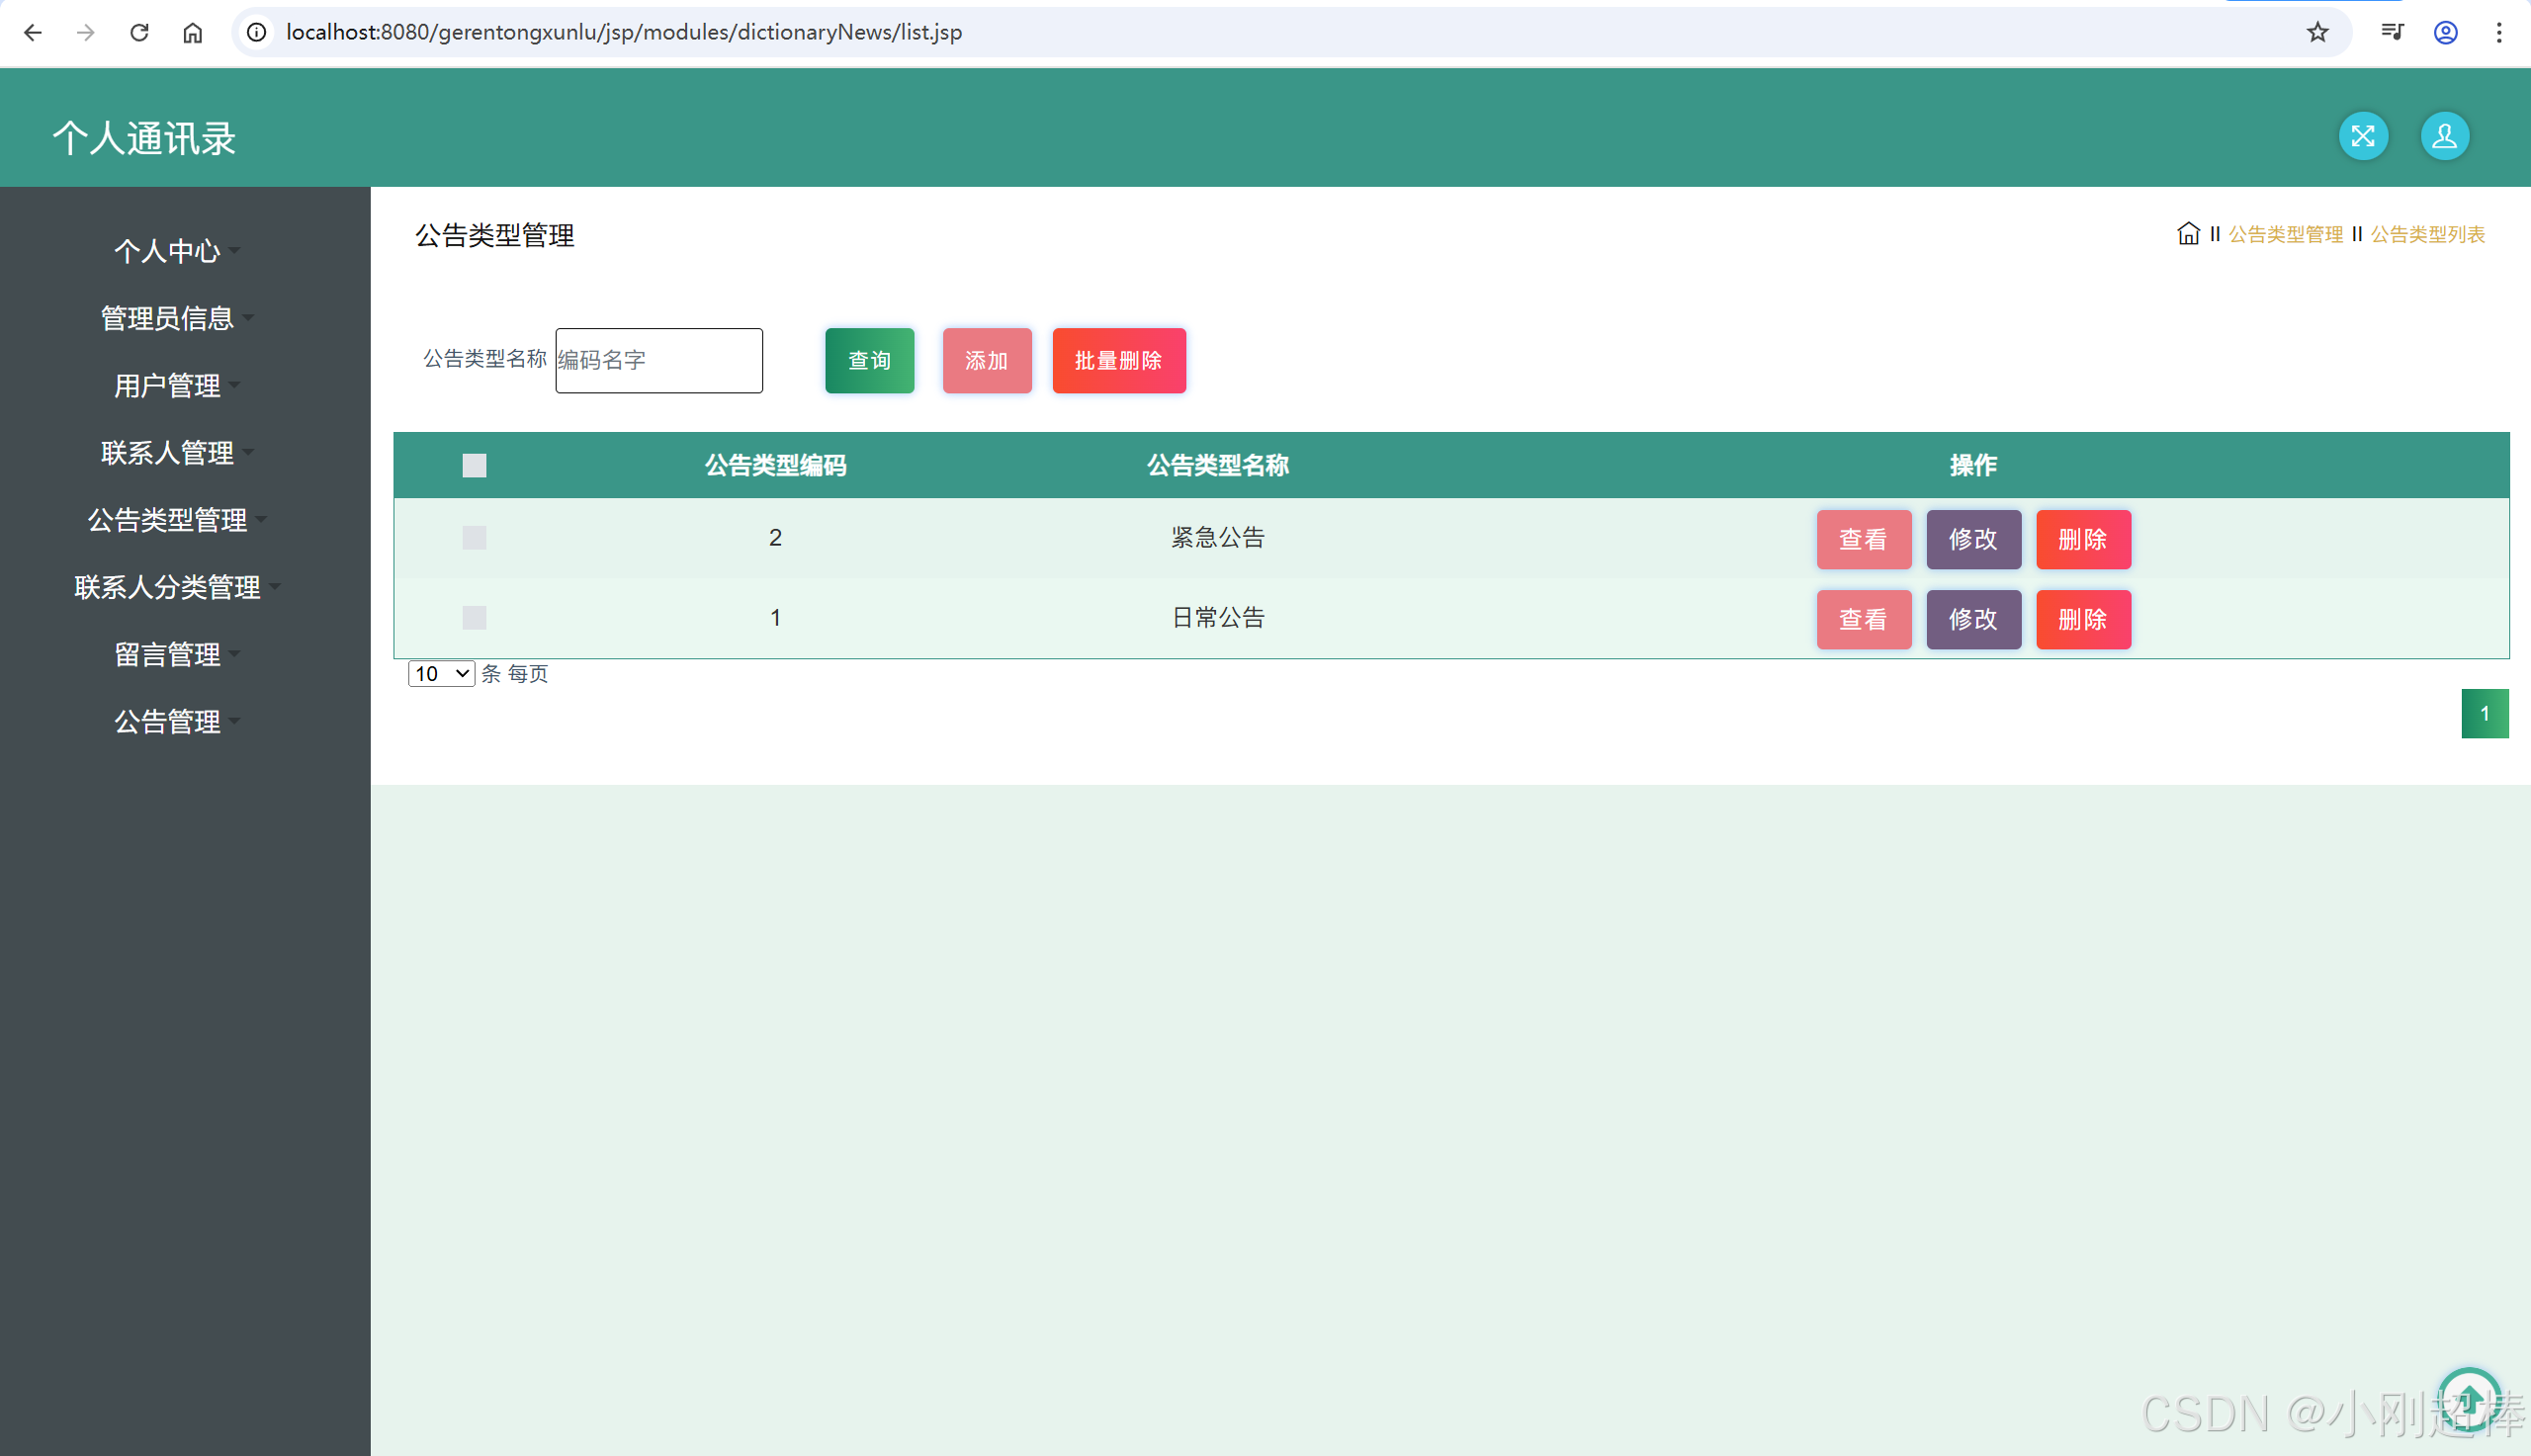Image resolution: width=2531 pixels, height=1456 pixels.
Task: Open rows-per-page dropdown showing 10
Action: tap(441, 673)
